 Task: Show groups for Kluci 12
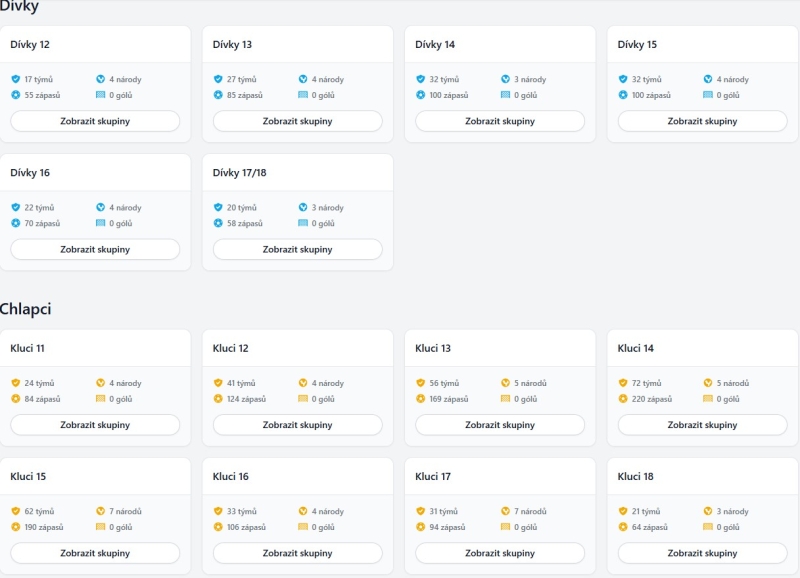click(x=297, y=425)
